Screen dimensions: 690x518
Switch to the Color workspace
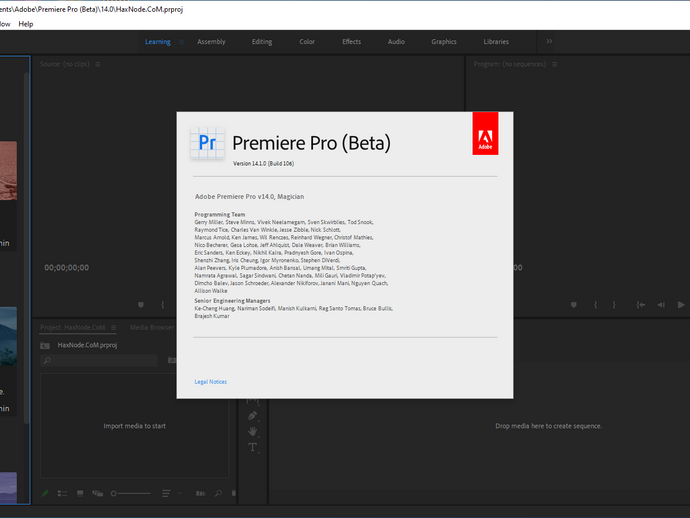pos(307,42)
